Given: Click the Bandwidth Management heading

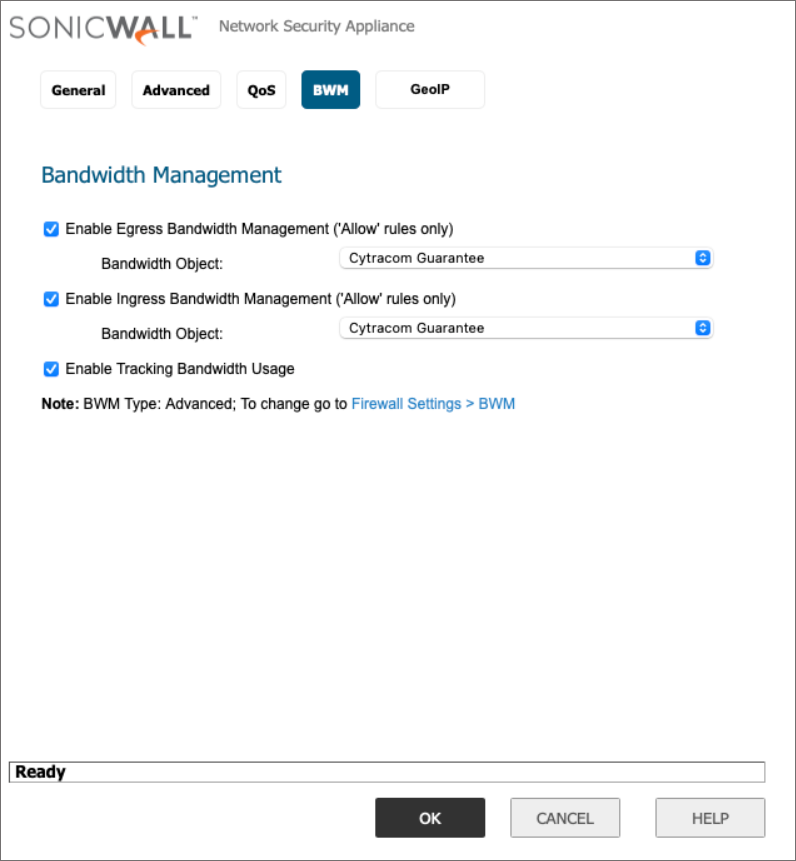Looking at the screenshot, I should (x=161, y=175).
